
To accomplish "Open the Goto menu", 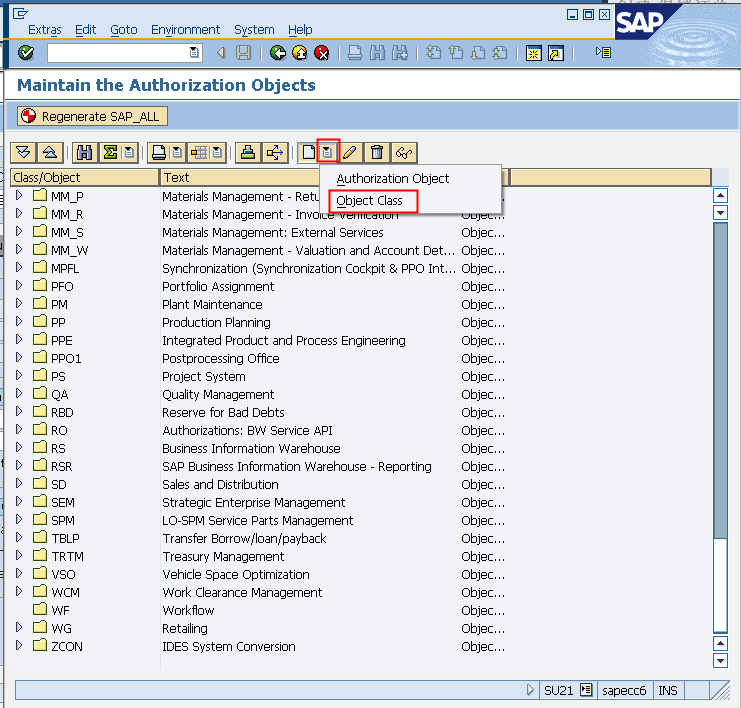I will [124, 30].
